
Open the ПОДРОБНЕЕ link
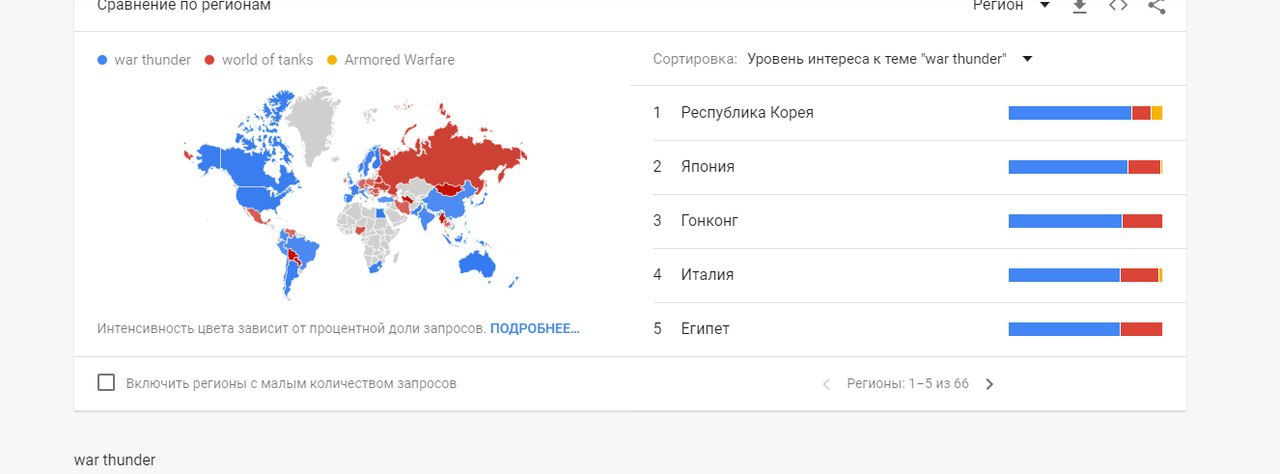tap(534, 328)
